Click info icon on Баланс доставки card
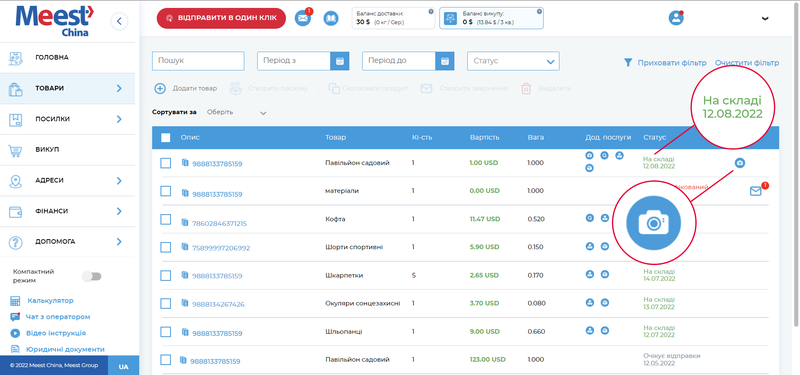The height and width of the screenshot is (375, 800). tap(431, 11)
